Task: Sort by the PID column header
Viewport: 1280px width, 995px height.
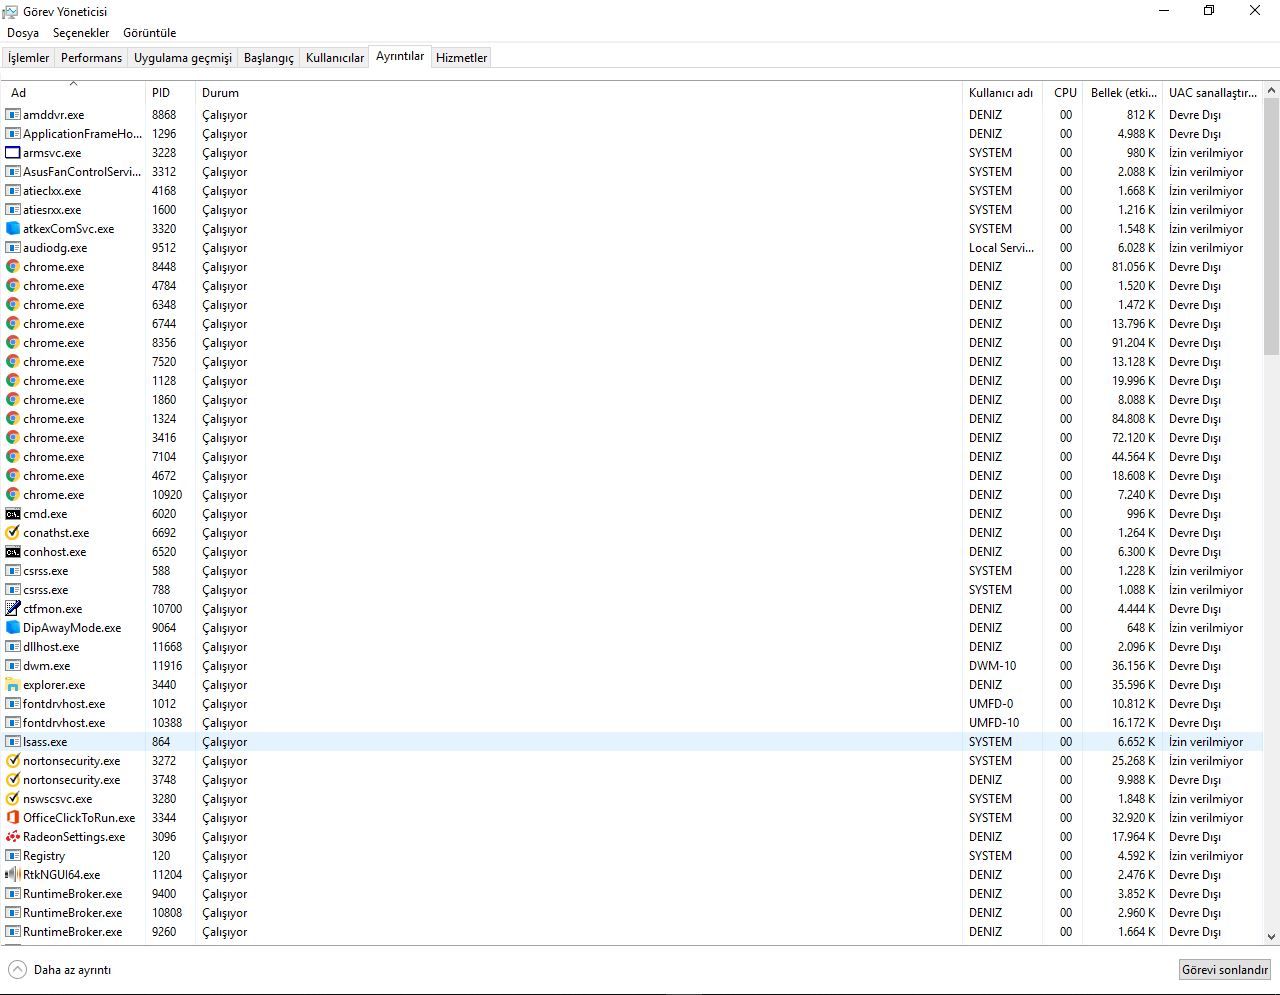Action: (170, 93)
